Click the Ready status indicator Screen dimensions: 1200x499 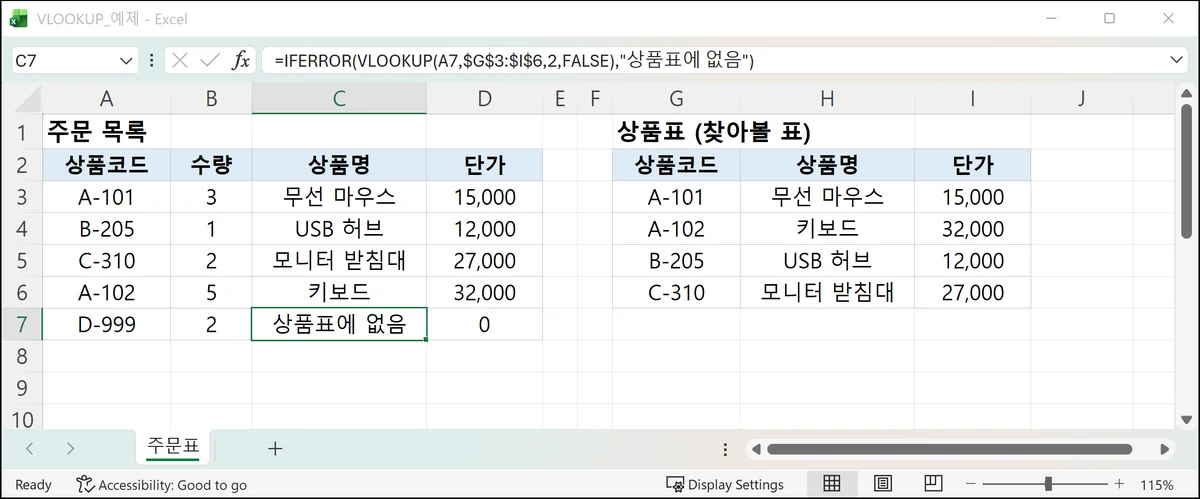[33, 485]
